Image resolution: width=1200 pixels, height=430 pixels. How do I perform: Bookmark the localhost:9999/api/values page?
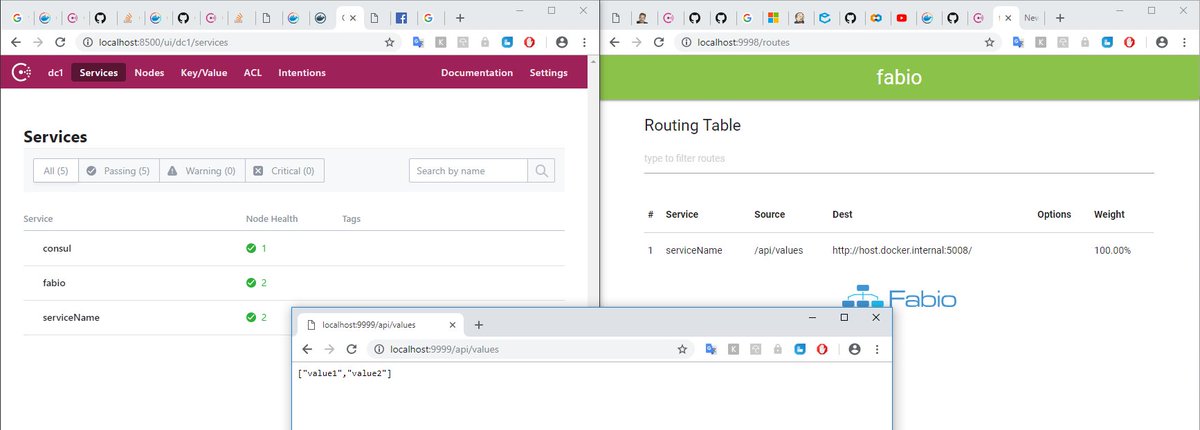pyautogui.click(x=682, y=349)
